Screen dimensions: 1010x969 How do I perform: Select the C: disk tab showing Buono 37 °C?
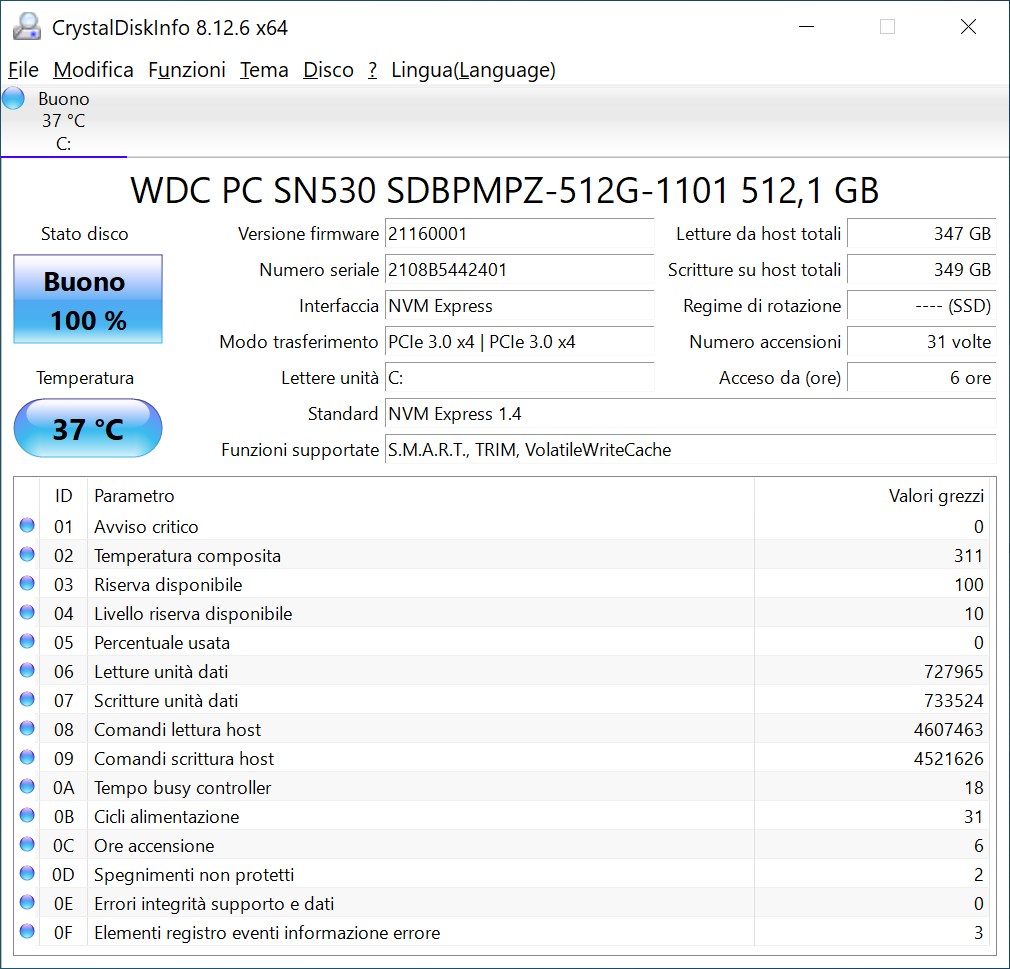pos(64,121)
